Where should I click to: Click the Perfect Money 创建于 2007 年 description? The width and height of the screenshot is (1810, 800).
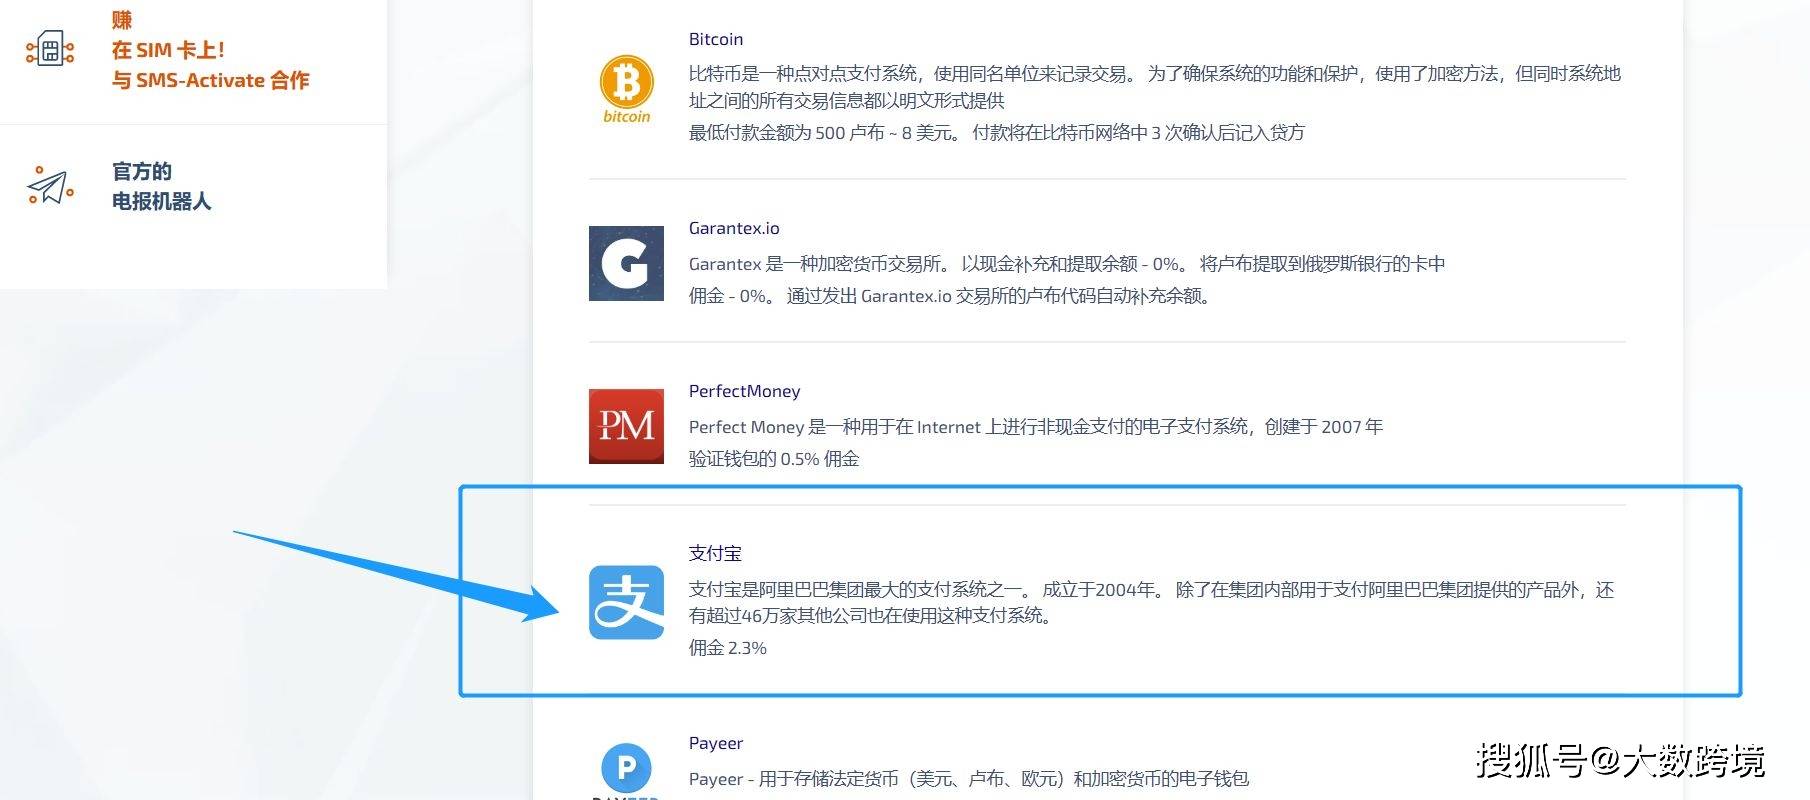[x=1036, y=427]
